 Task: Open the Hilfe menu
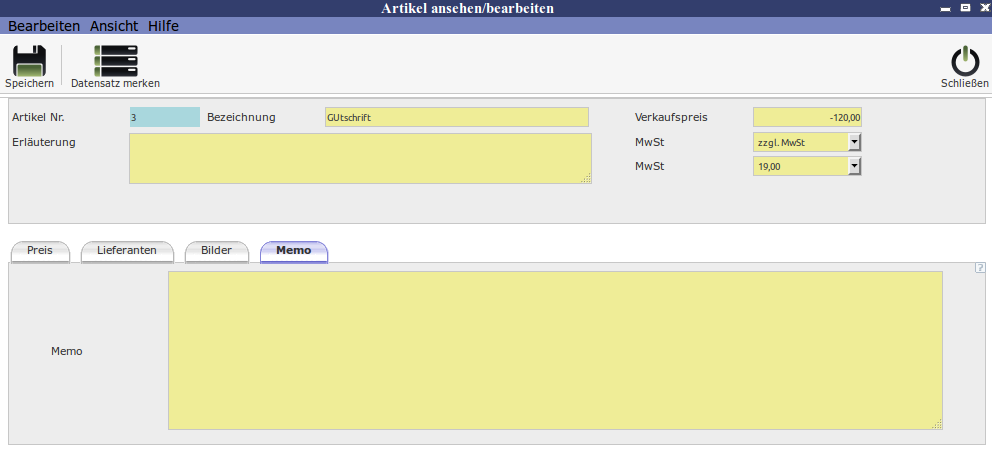point(163,26)
